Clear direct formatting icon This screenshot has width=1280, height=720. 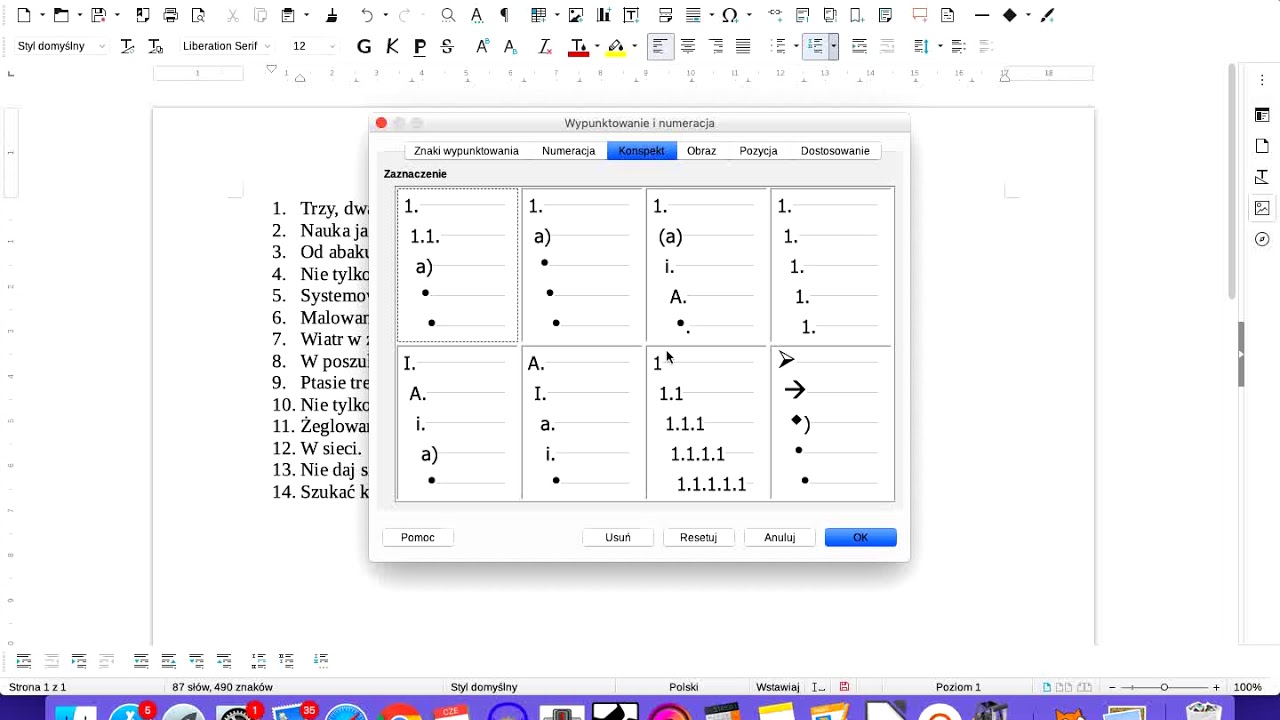coord(545,46)
